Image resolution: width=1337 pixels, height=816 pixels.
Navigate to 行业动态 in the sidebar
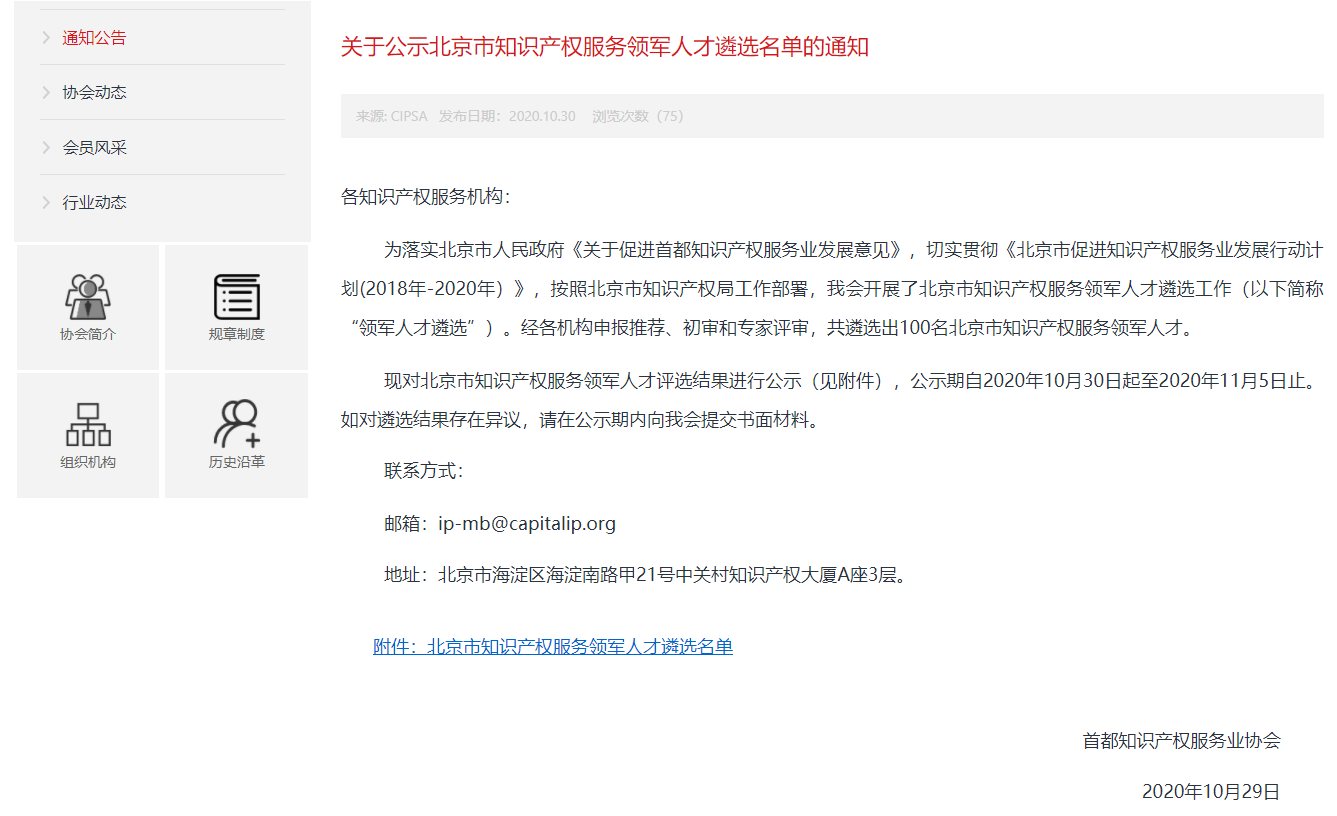click(x=95, y=203)
